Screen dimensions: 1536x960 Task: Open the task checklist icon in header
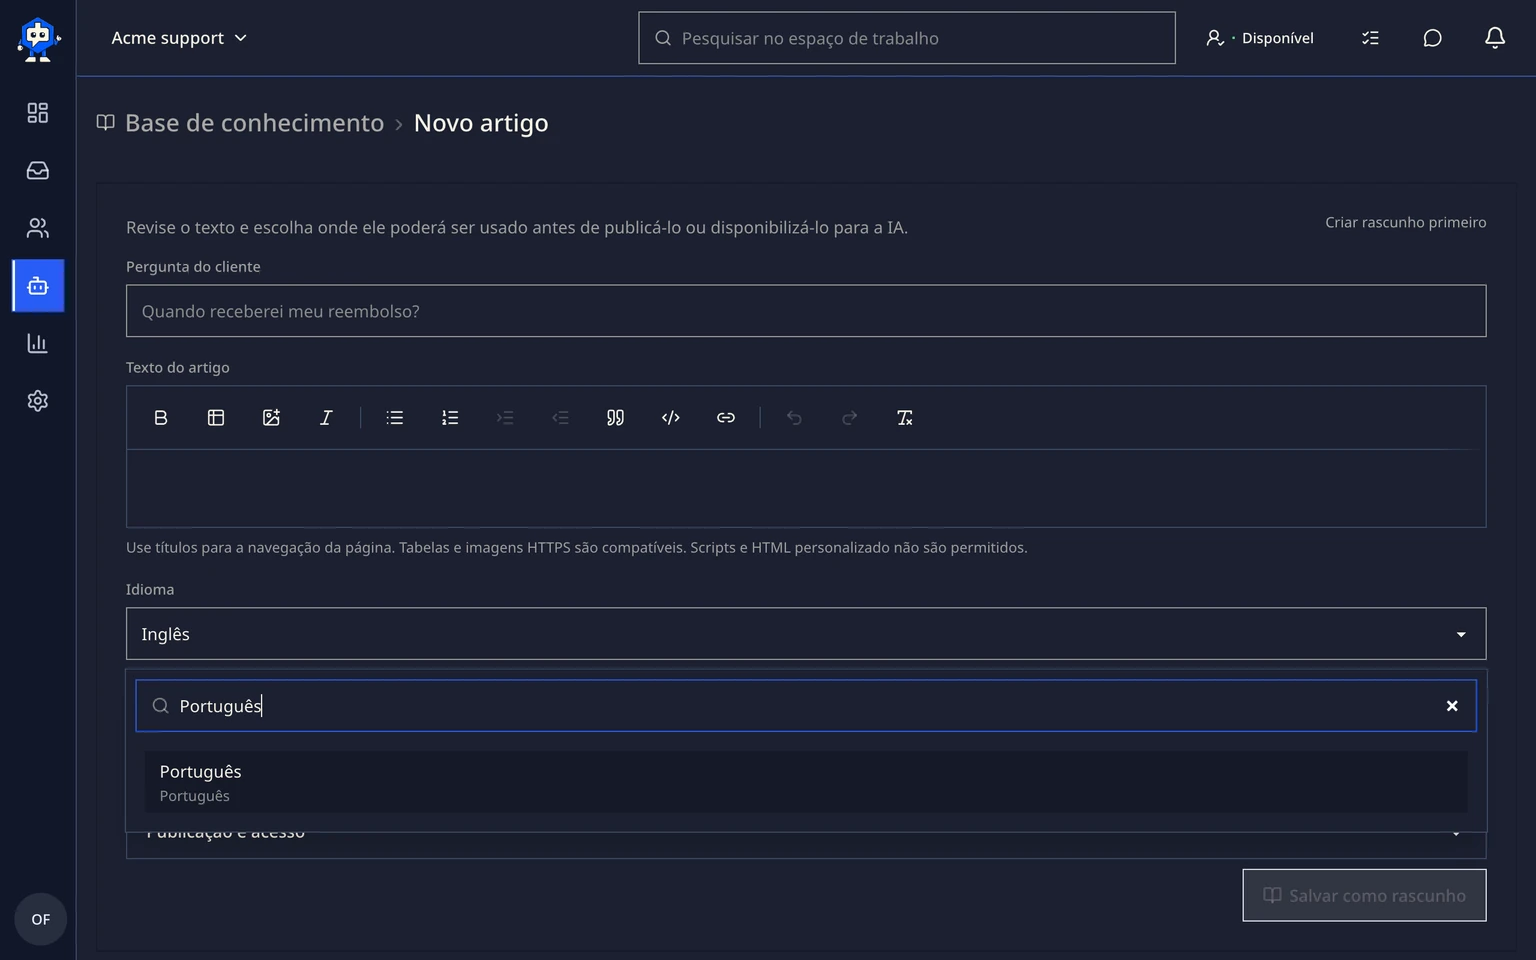tap(1370, 38)
